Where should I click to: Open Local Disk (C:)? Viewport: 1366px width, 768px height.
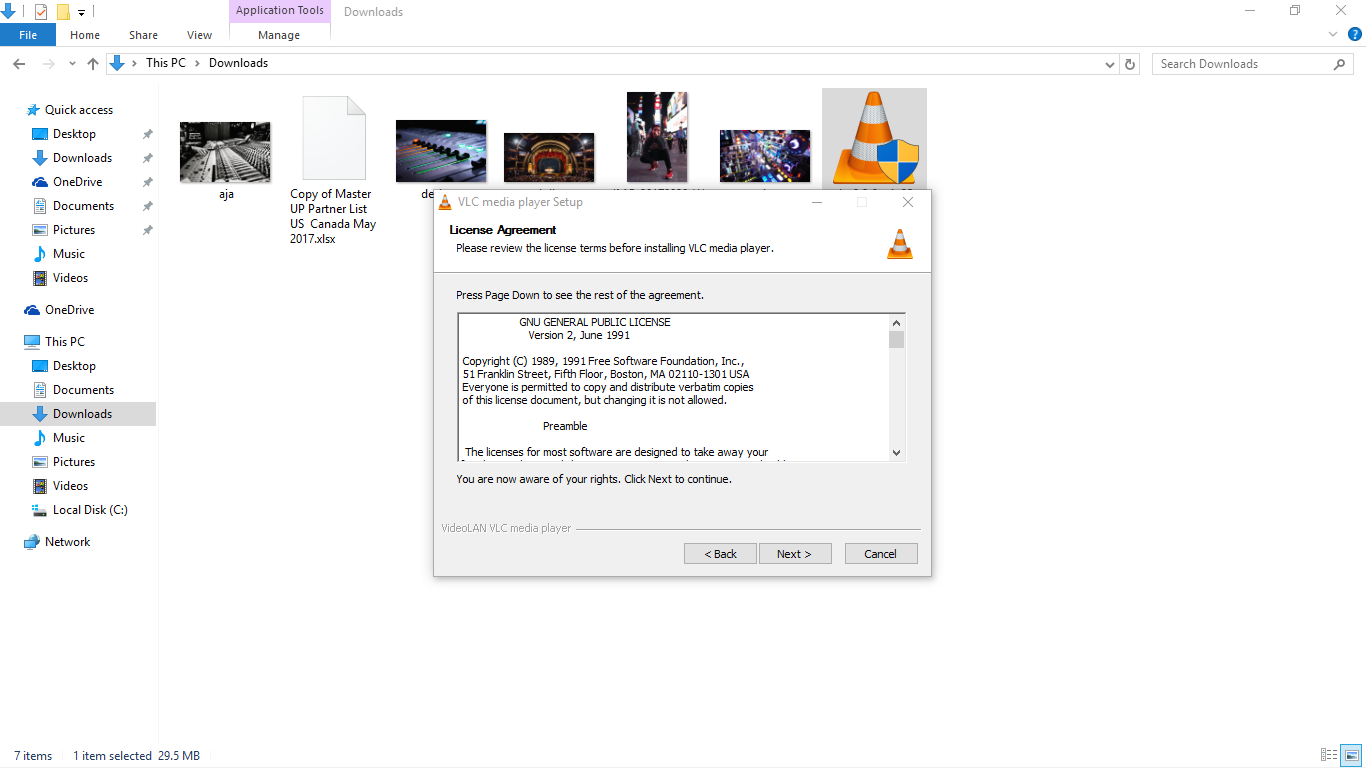click(x=90, y=510)
